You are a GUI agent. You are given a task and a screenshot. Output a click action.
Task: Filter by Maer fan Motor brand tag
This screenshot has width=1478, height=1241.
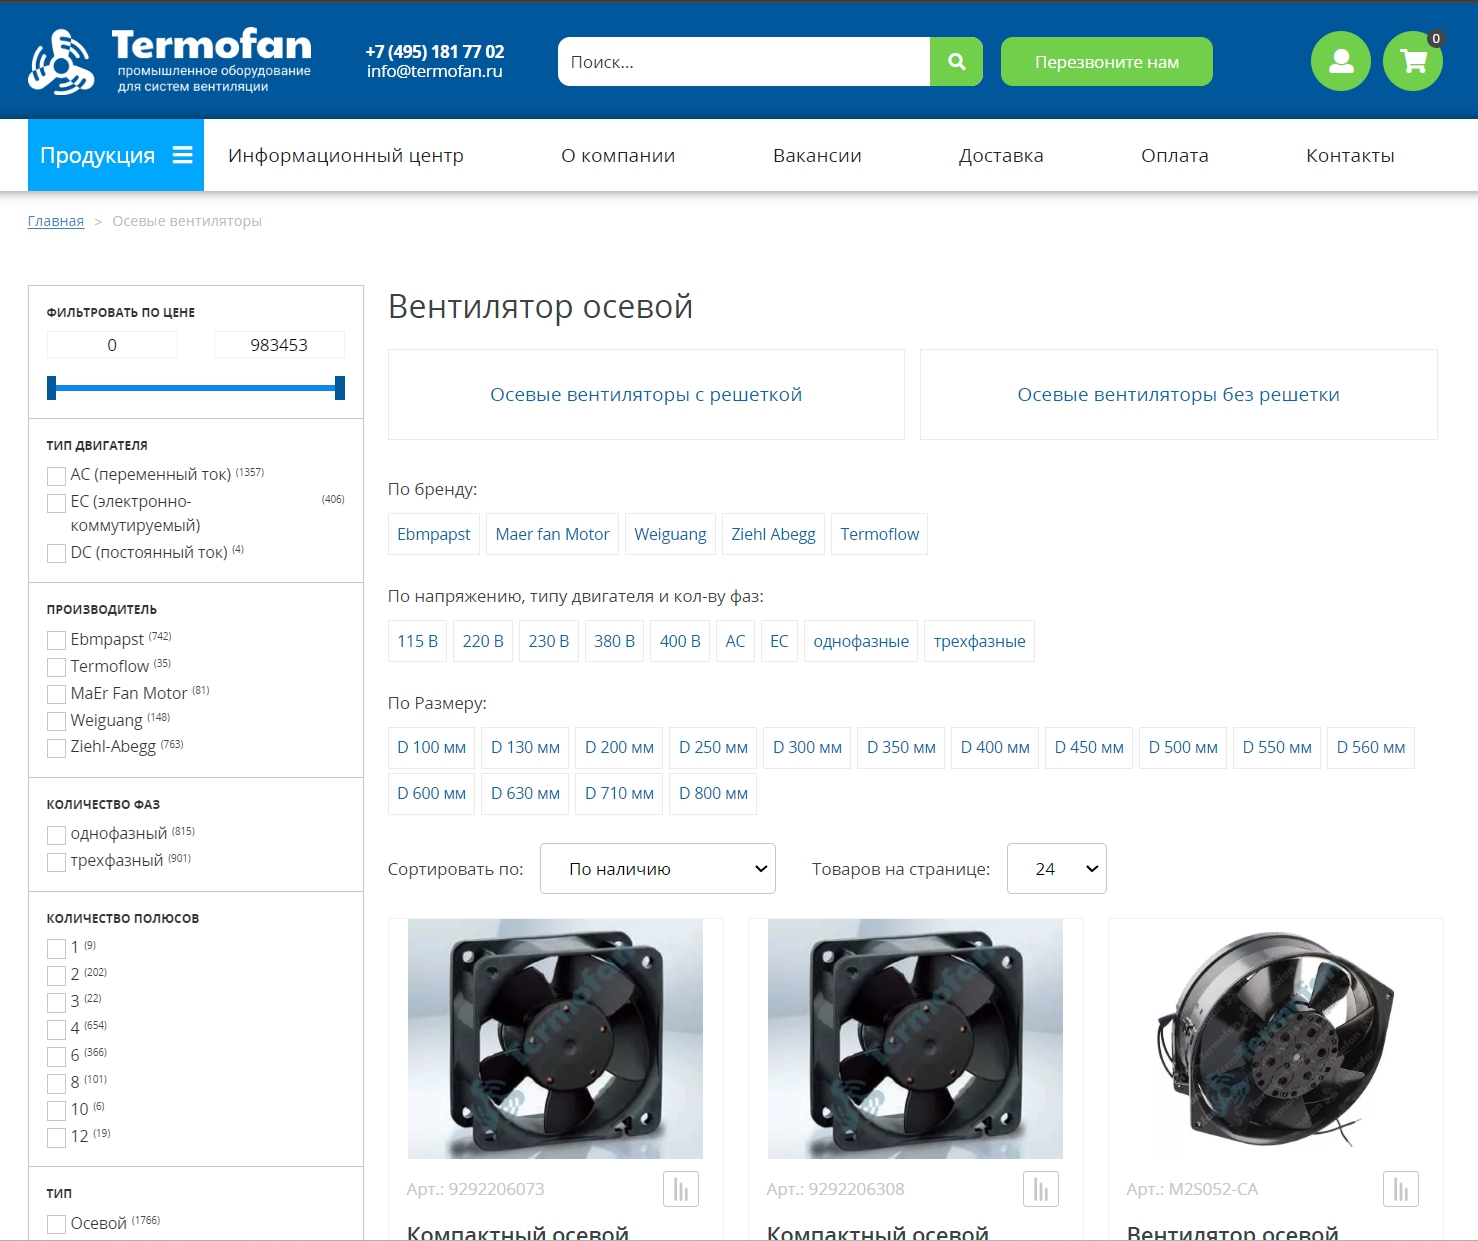point(552,534)
